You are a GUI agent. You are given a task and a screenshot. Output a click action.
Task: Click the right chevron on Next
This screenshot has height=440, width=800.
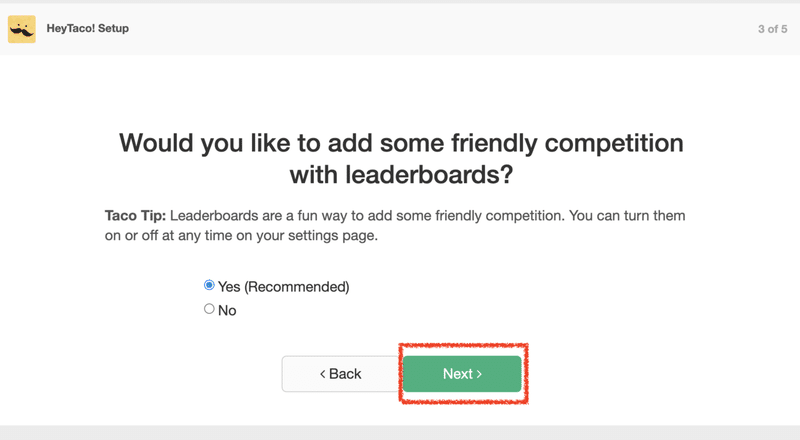click(x=479, y=374)
